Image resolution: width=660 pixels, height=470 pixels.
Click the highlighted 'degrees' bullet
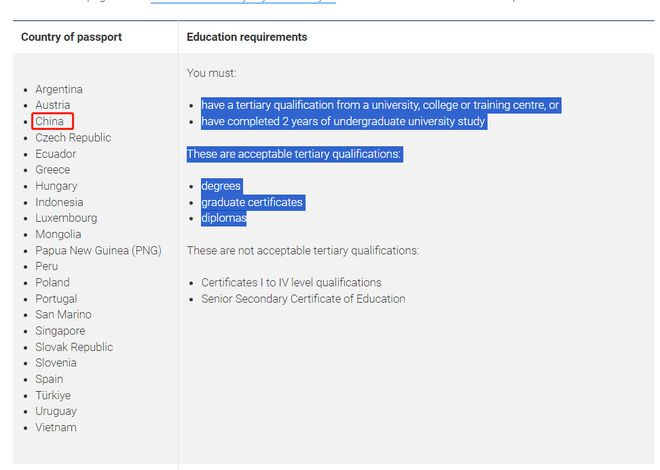[x=221, y=186]
